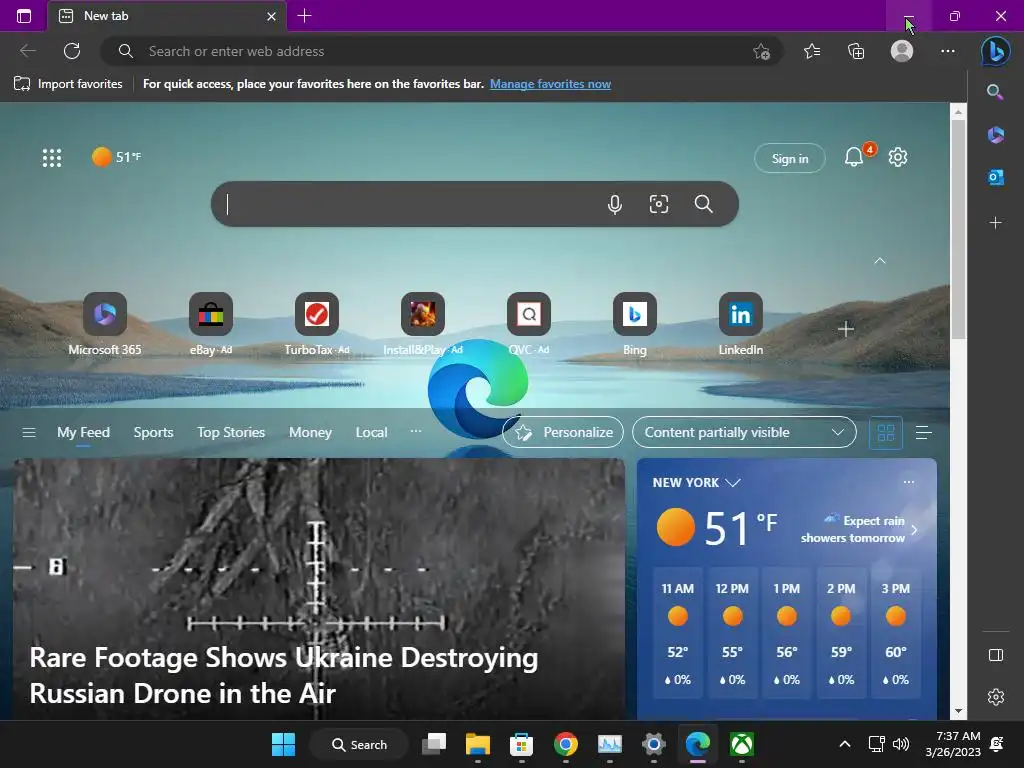The image size is (1024, 768).
Task: Click the taskbar Search box
Action: click(x=359, y=744)
